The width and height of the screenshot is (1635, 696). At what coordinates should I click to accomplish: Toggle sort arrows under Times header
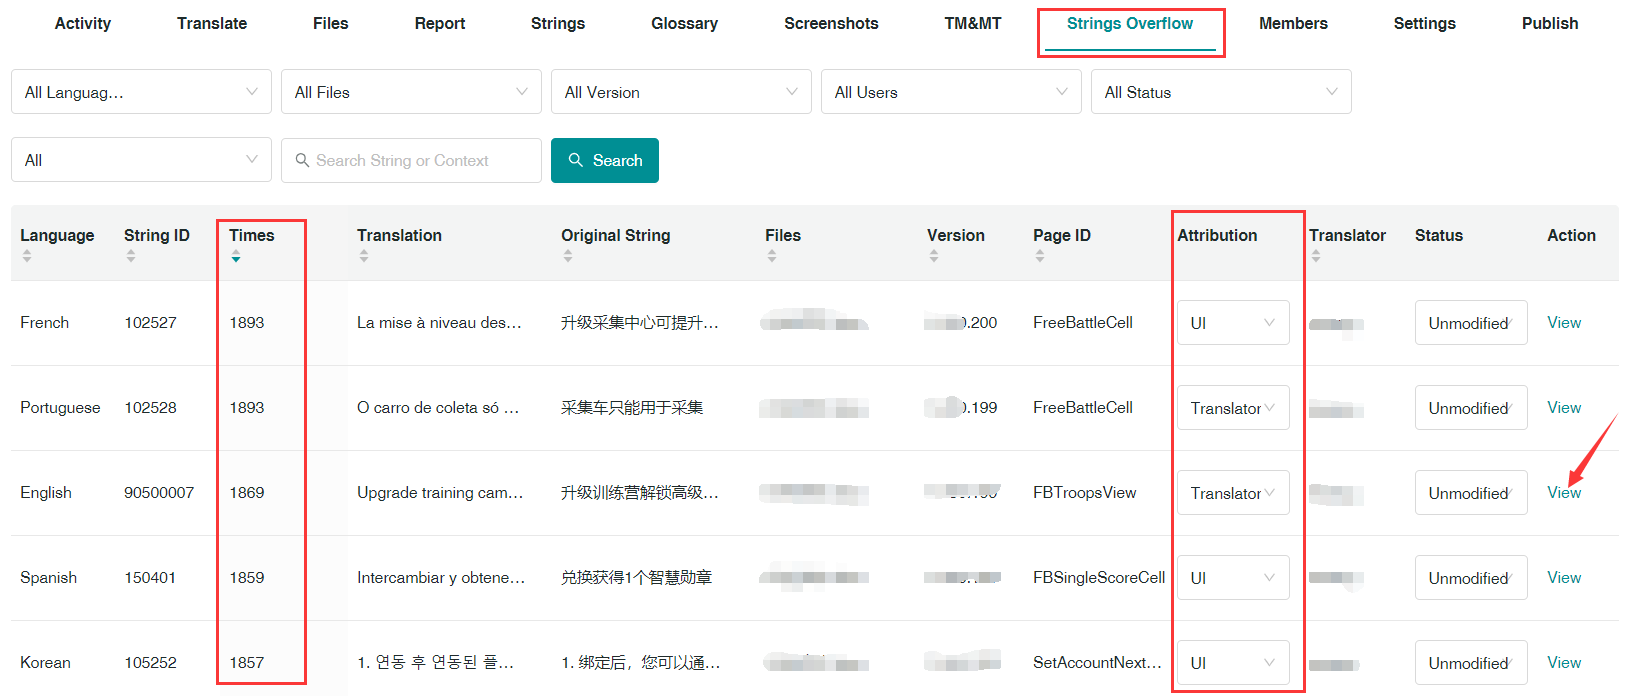(x=236, y=256)
